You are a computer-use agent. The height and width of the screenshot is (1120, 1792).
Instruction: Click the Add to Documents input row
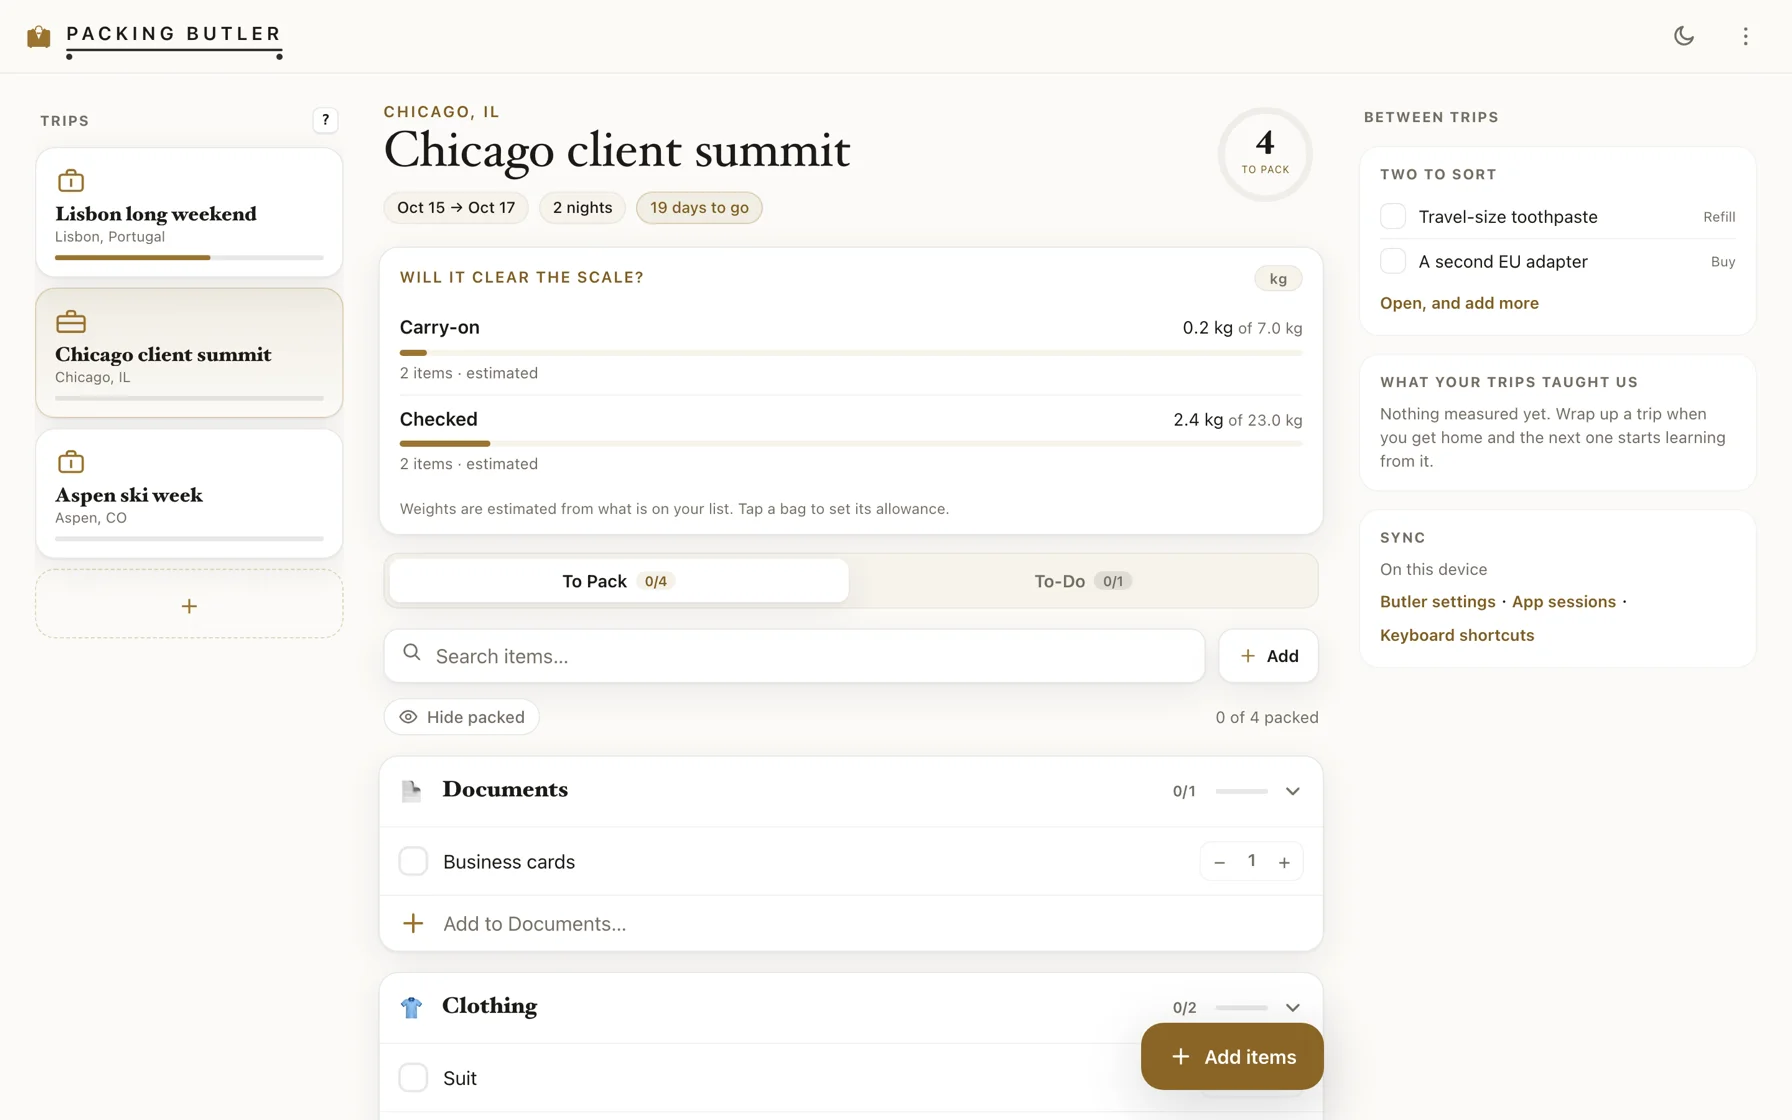pyautogui.click(x=851, y=923)
